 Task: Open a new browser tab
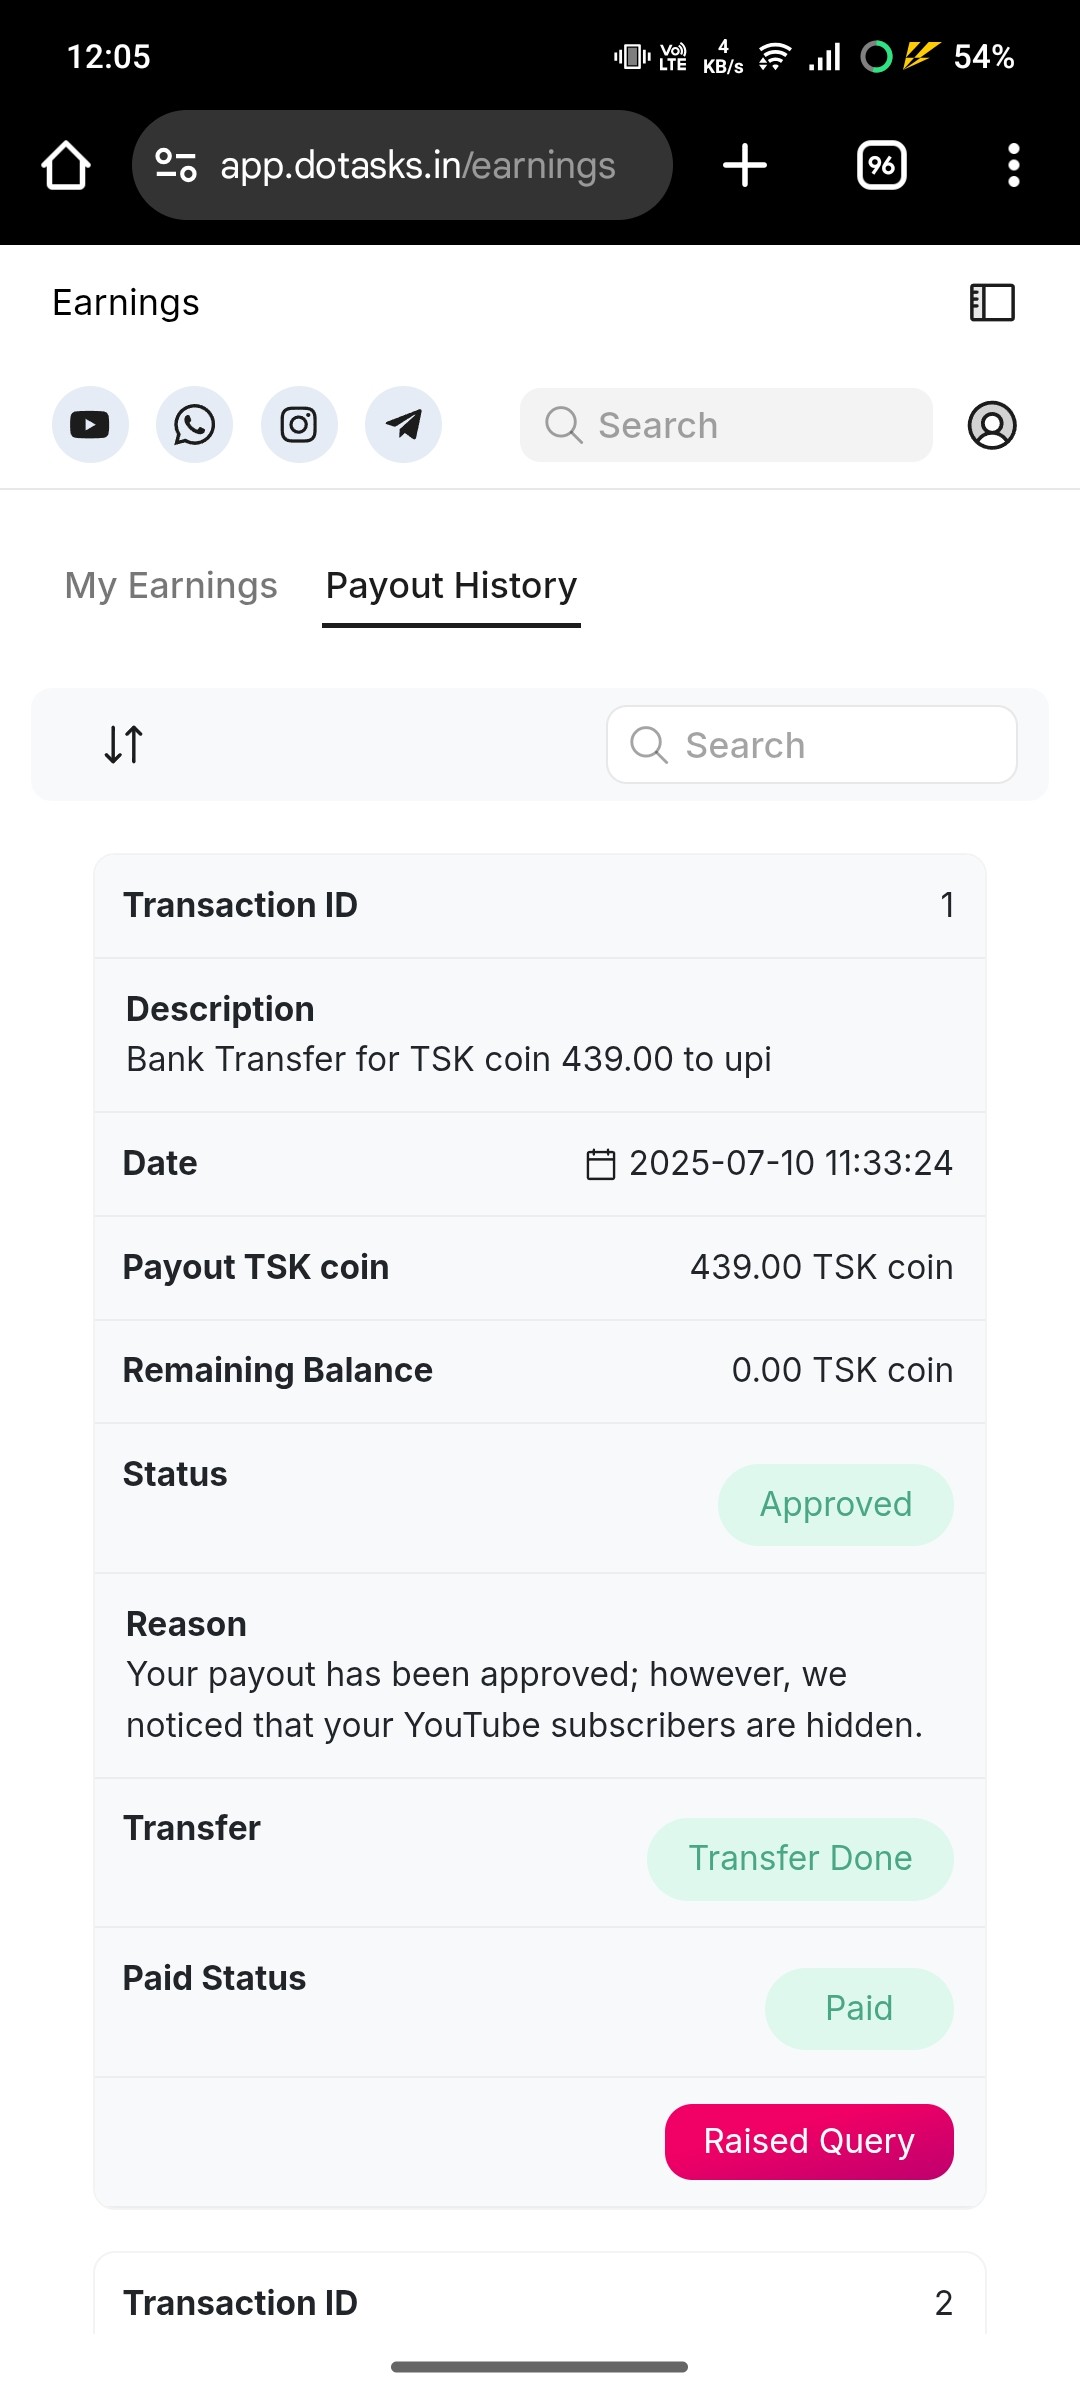(x=745, y=165)
